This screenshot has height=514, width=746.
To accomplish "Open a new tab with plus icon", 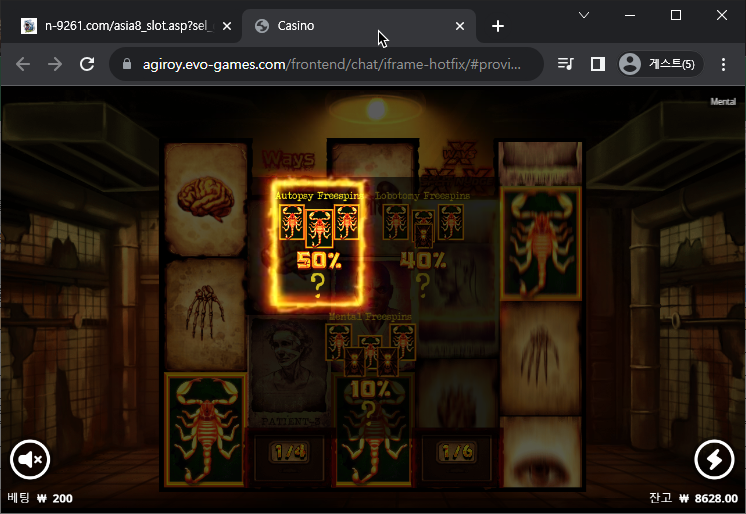I will tap(498, 26).
